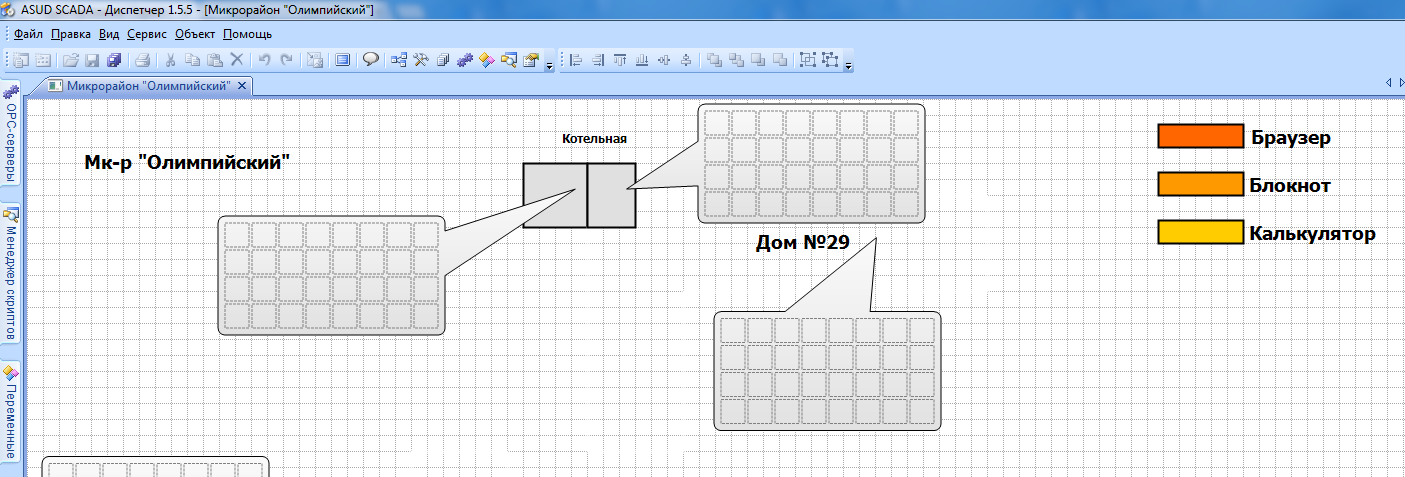This screenshot has width=1405, height=477.
Task: Click the magnifier window toolbar icon
Action: click(509, 60)
